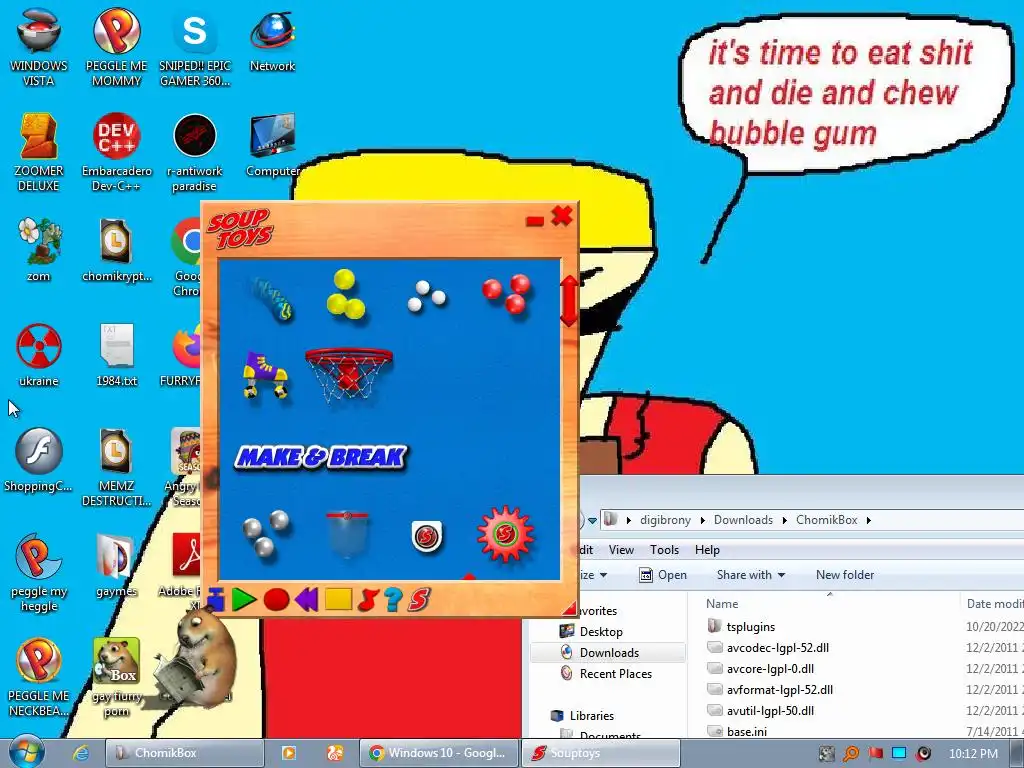
Task: Select the metal steel balls toy
Action: pos(266,532)
